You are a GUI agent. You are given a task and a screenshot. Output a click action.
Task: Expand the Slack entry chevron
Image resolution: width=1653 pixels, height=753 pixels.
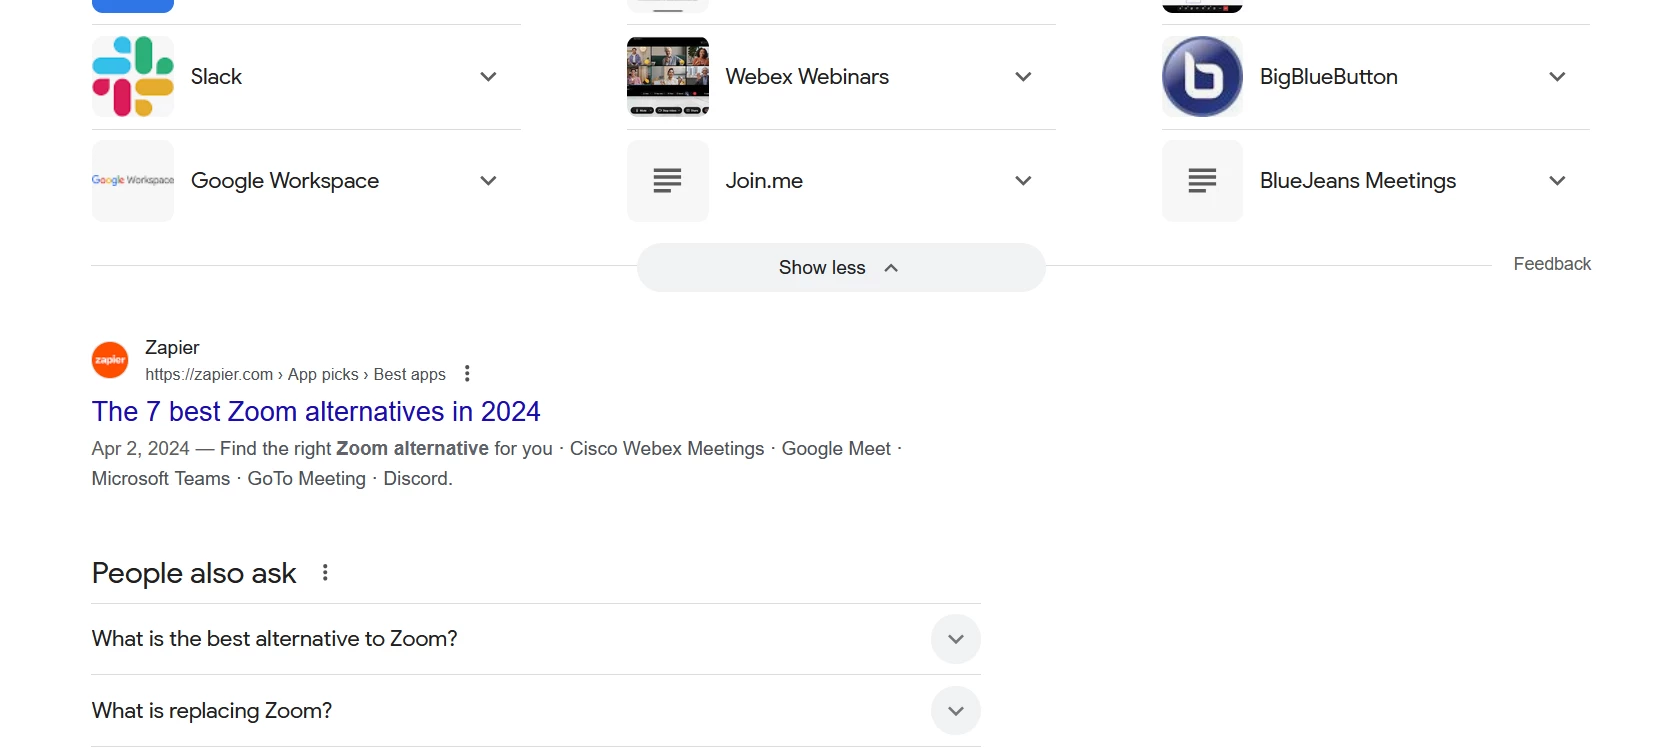click(488, 77)
